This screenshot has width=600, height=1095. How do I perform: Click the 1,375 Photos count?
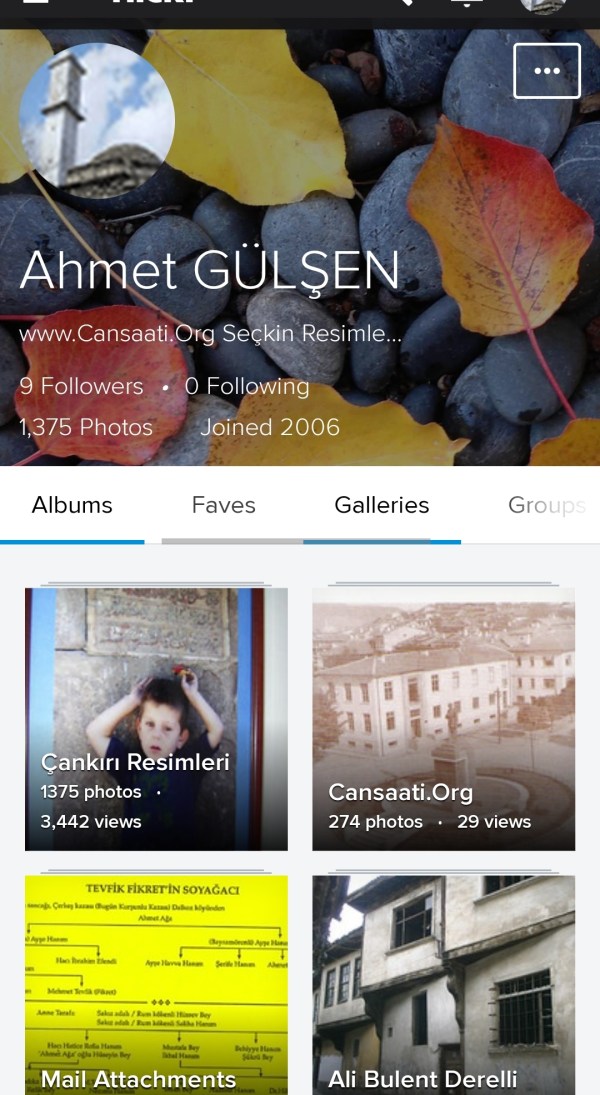click(x=86, y=428)
